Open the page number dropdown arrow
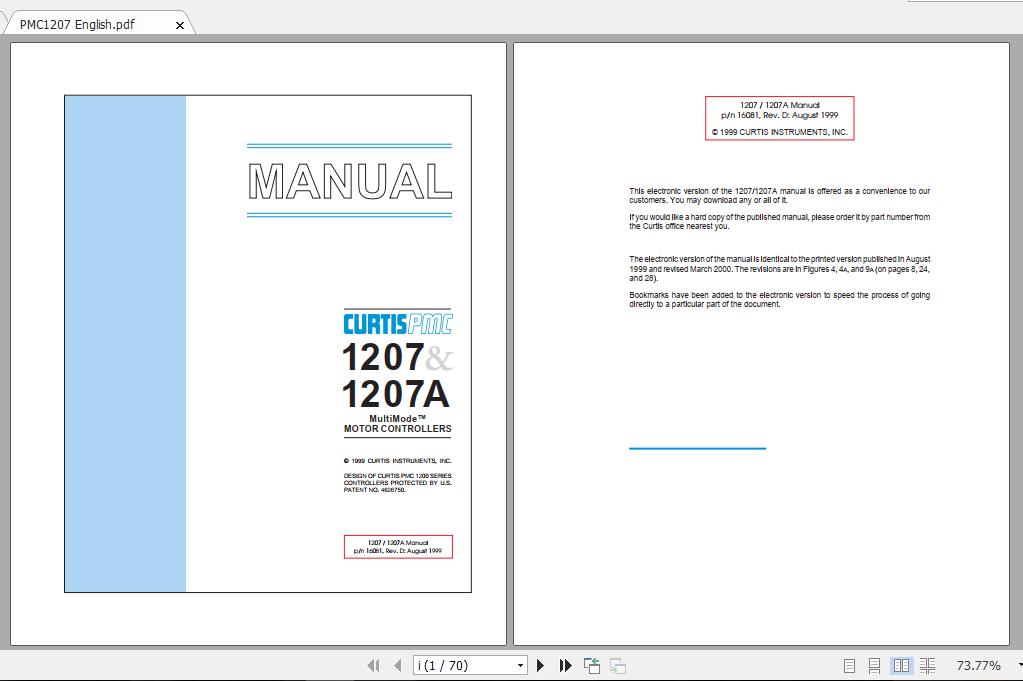 [x=520, y=665]
